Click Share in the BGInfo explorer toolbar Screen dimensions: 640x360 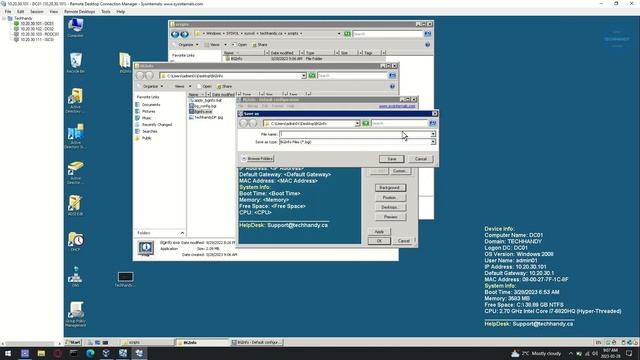(224, 87)
